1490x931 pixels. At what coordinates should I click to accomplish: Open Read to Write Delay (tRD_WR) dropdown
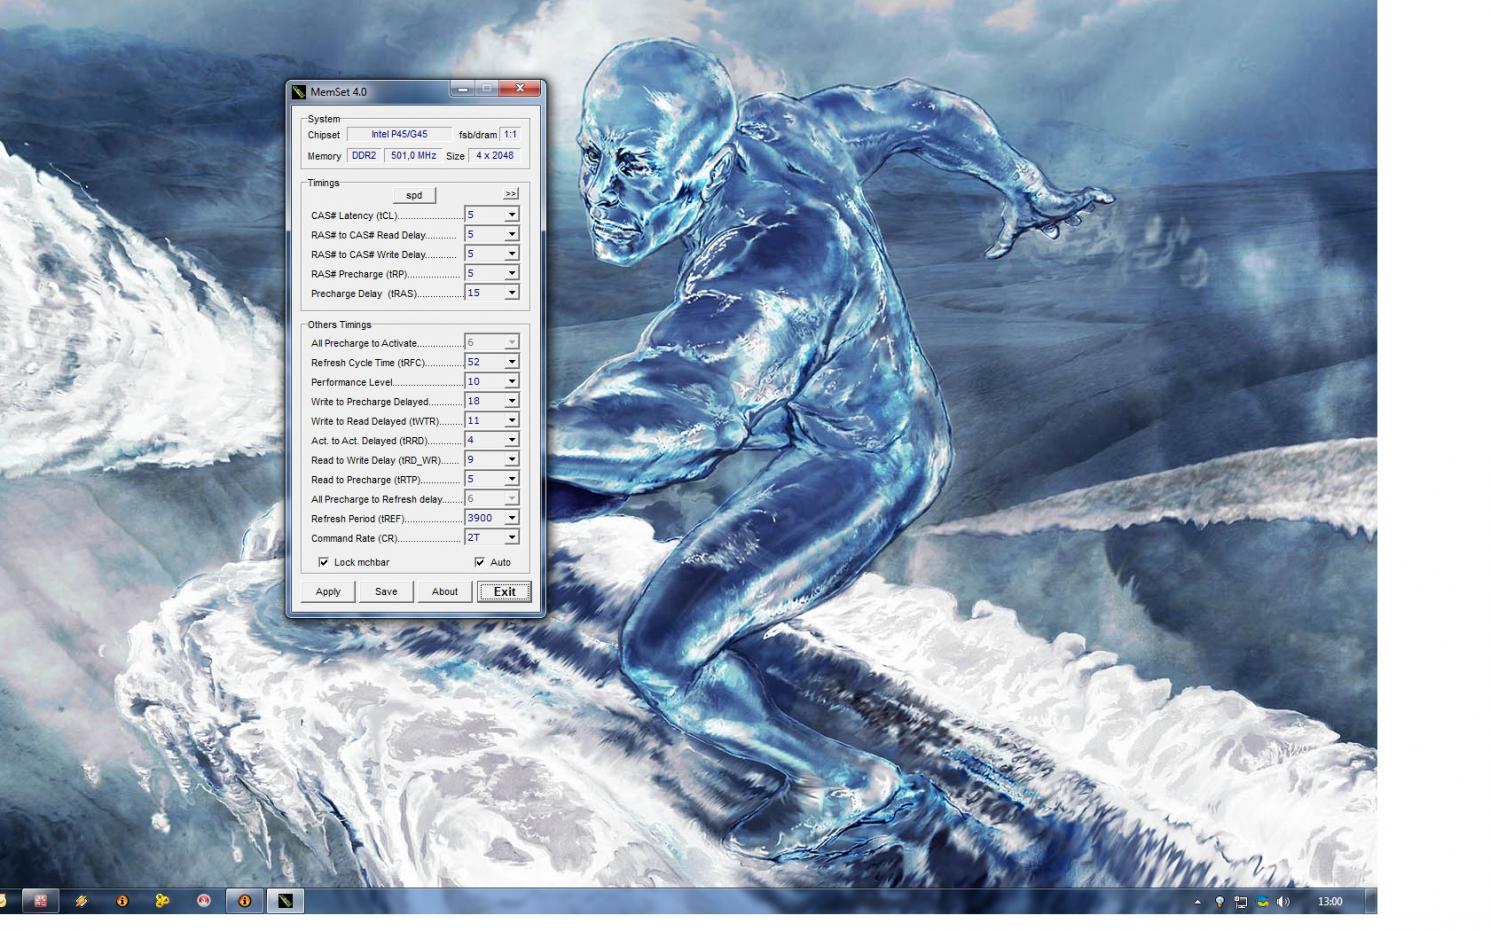point(512,460)
